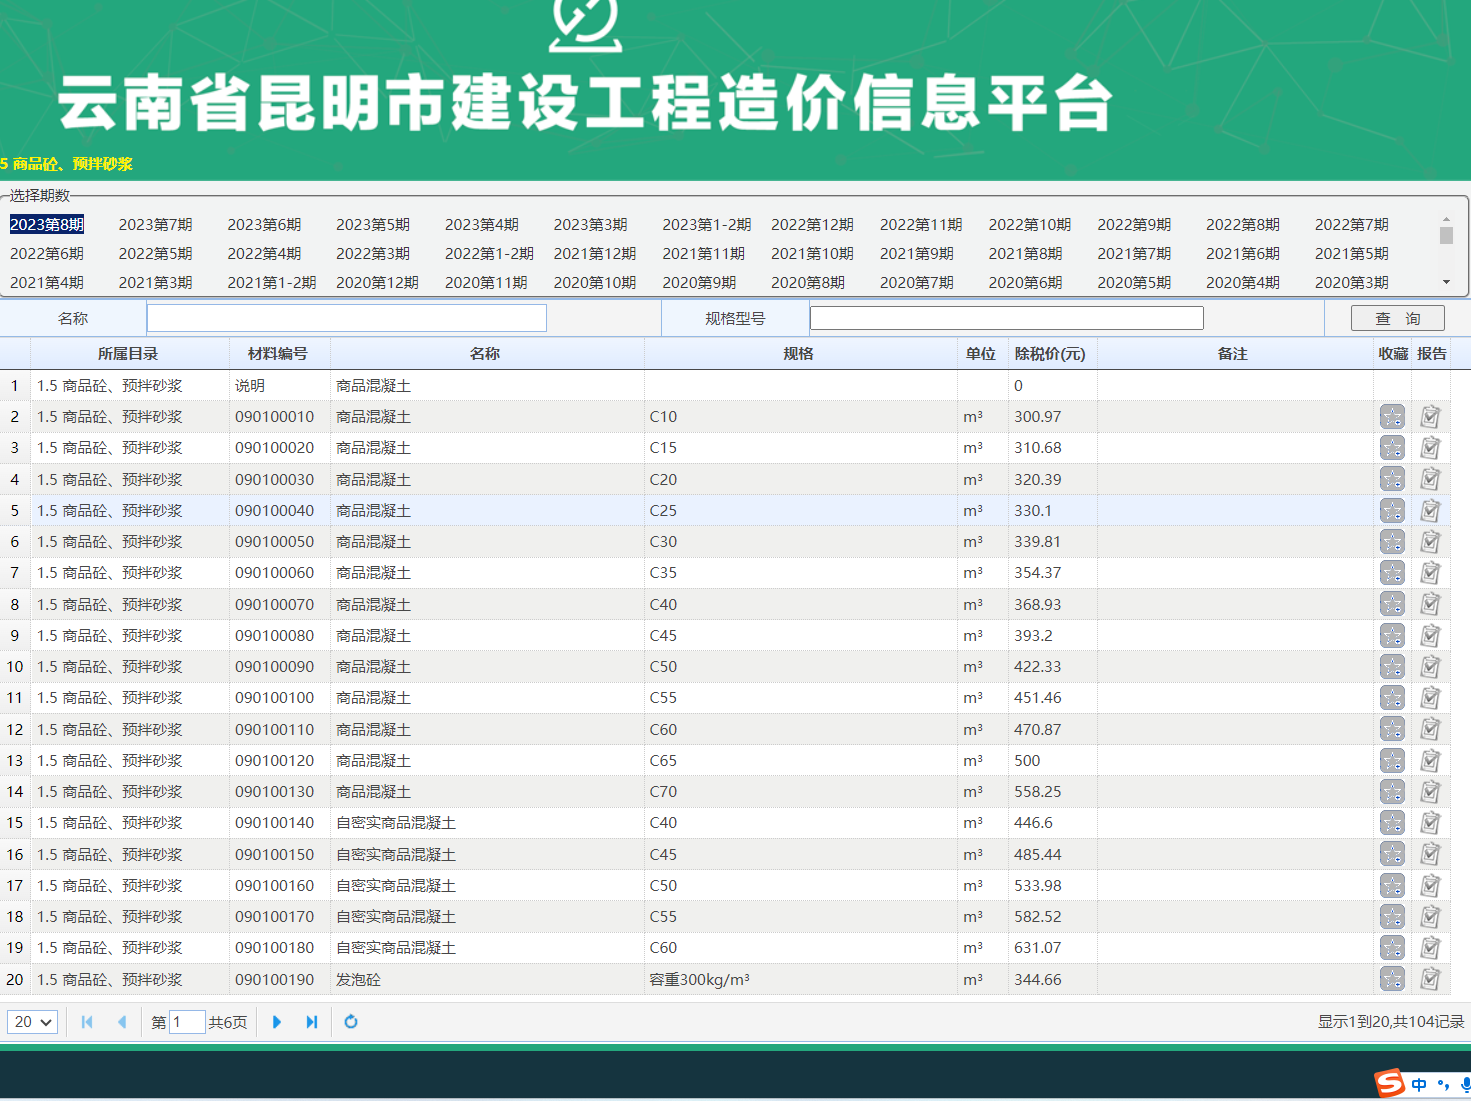Go to next page arrow
Screen dimensions: 1471x1101
277,1022
